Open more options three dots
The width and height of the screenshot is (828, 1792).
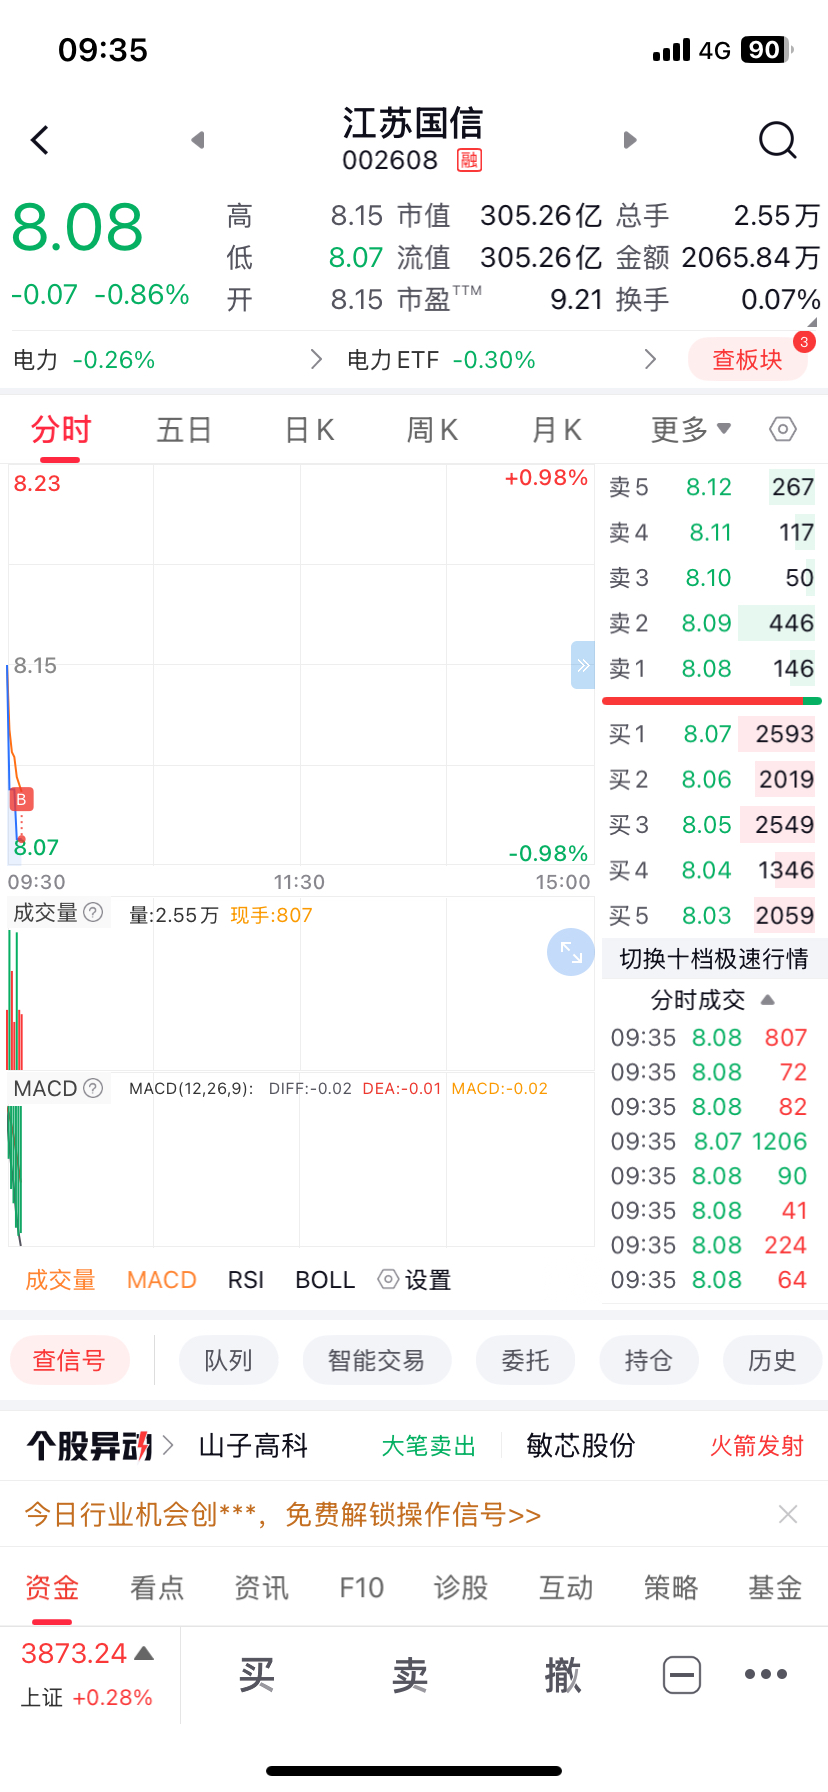(766, 1674)
